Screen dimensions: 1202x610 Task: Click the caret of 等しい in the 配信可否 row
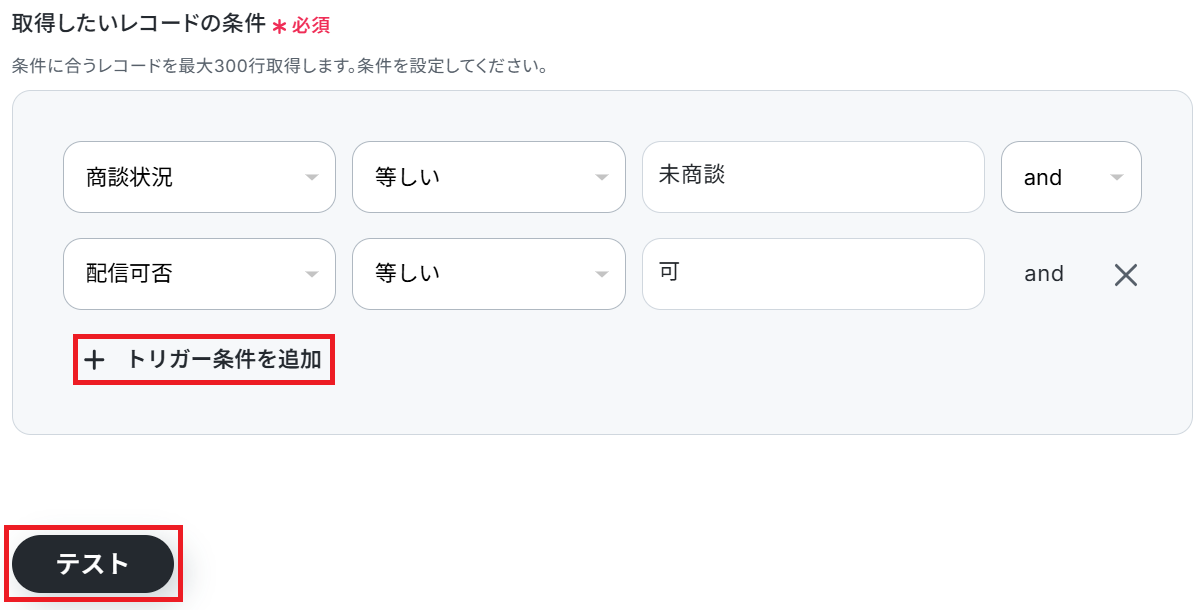[x=601, y=274]
